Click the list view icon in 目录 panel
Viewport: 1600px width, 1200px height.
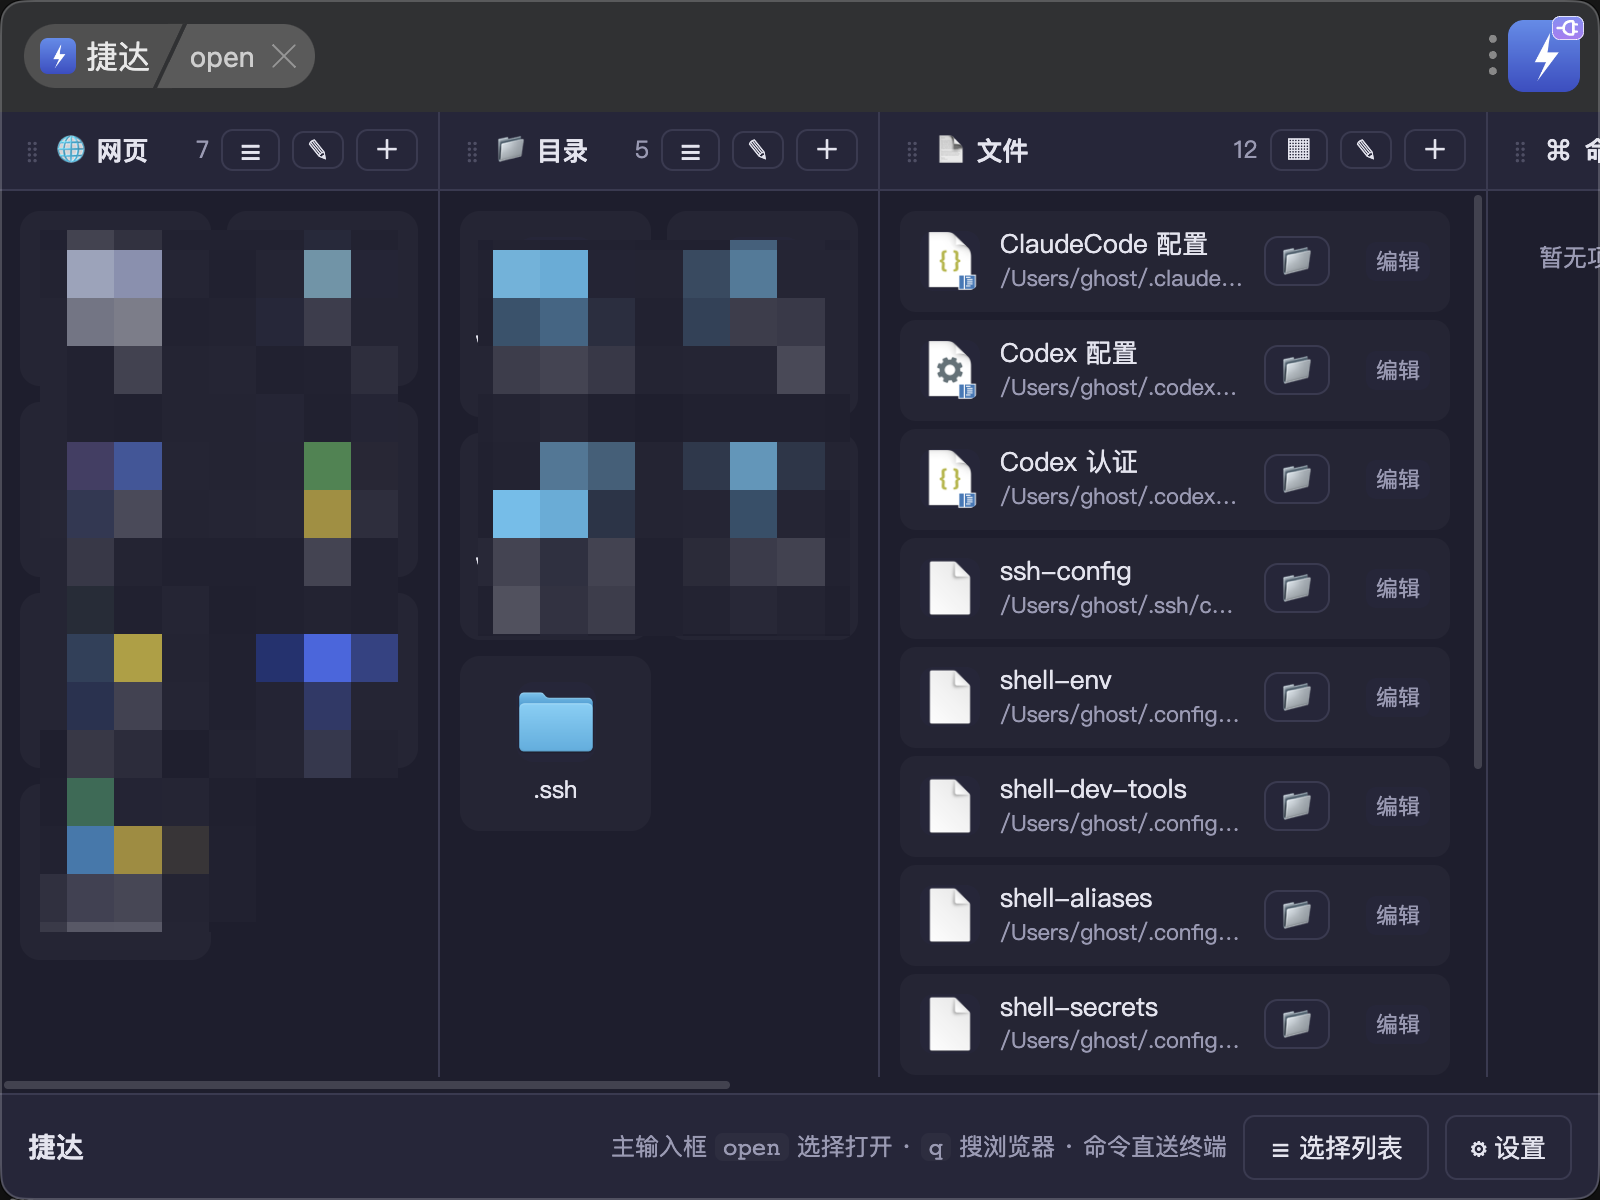[x=690, y=151]
